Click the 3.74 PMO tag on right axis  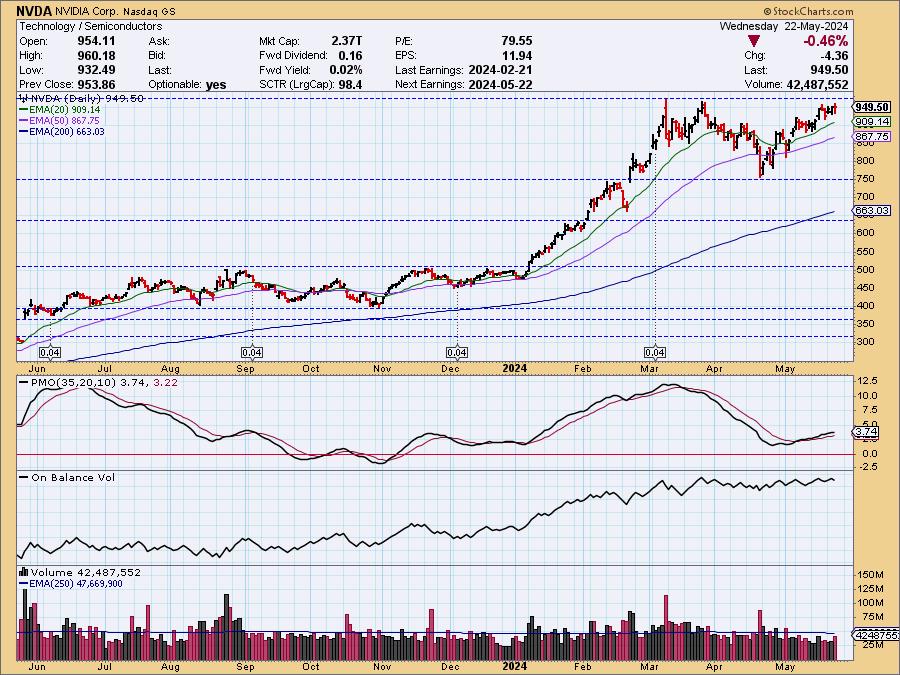867,432
